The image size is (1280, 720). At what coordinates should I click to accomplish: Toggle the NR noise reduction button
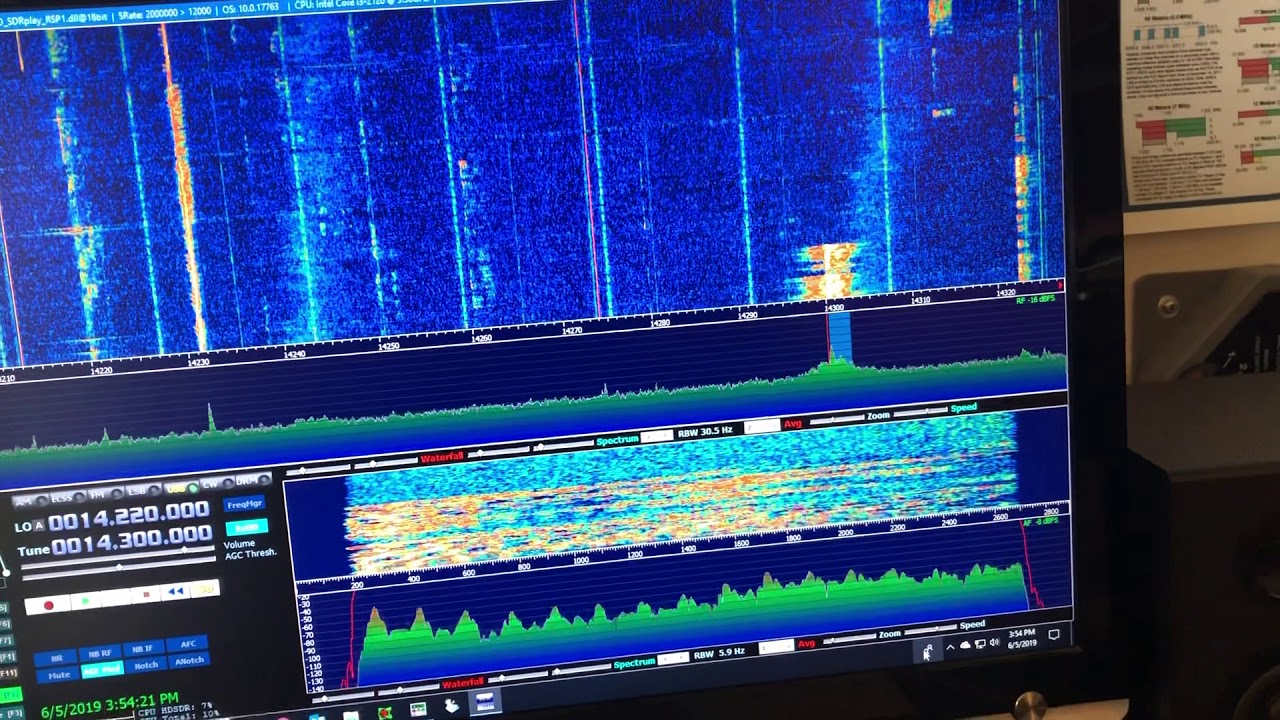point(57,658)
